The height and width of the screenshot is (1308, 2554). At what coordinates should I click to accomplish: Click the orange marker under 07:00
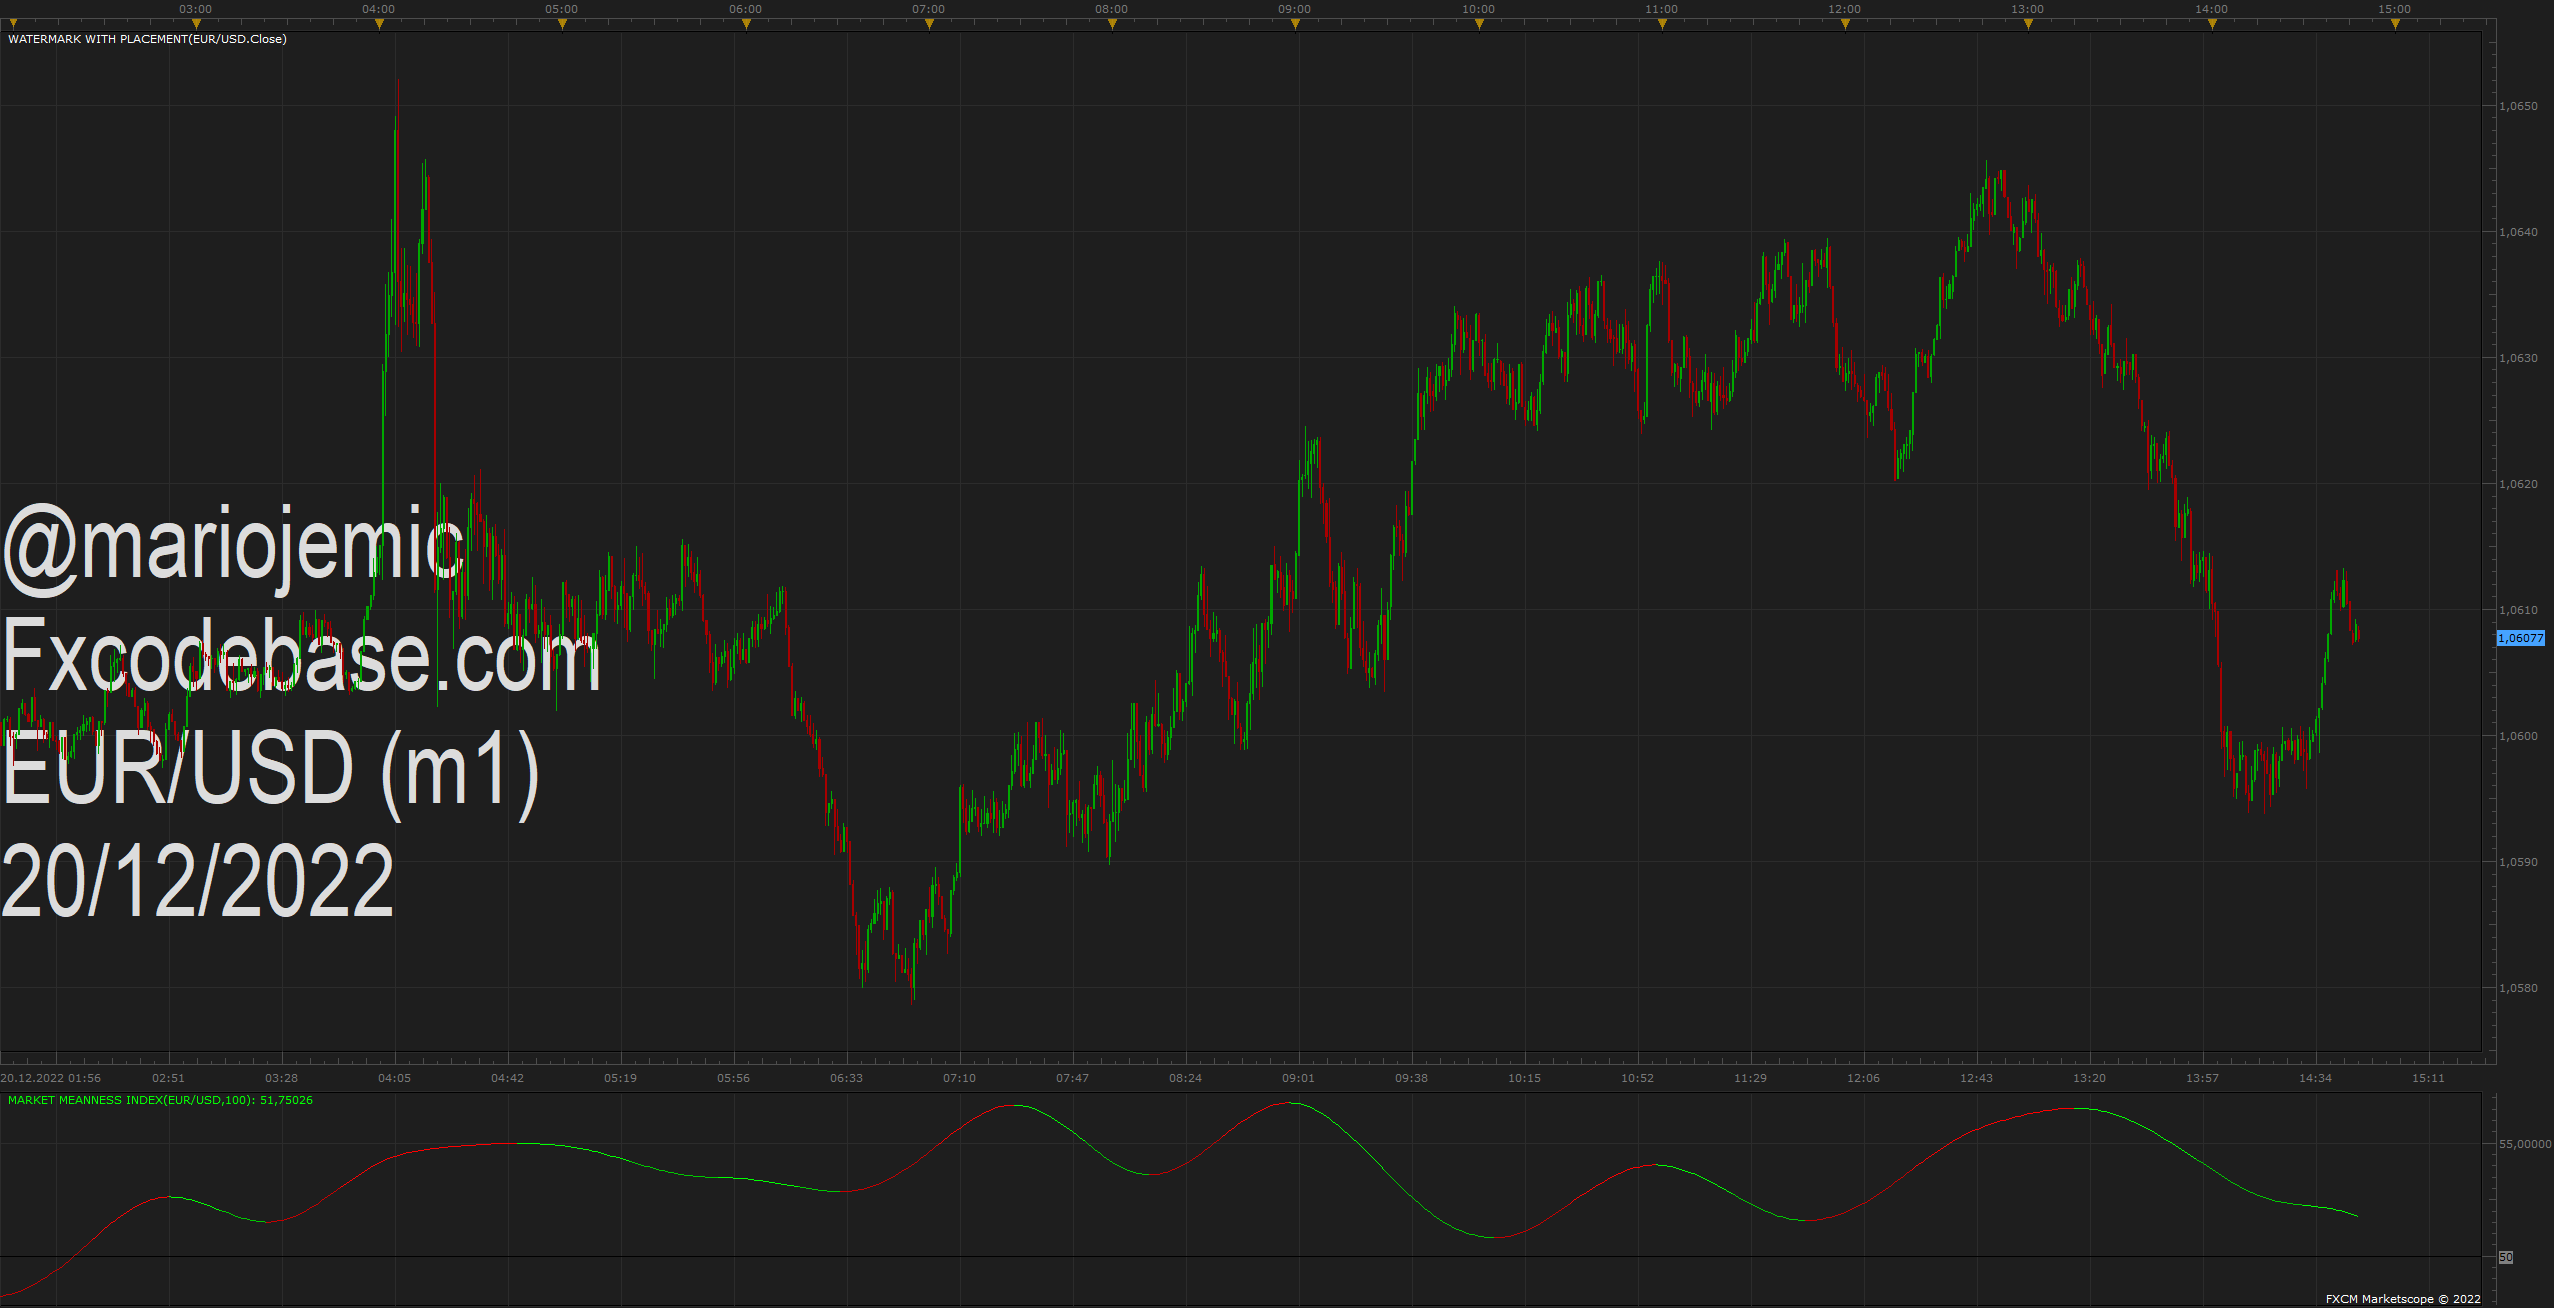pyautogui.click(x=929, y=24)
